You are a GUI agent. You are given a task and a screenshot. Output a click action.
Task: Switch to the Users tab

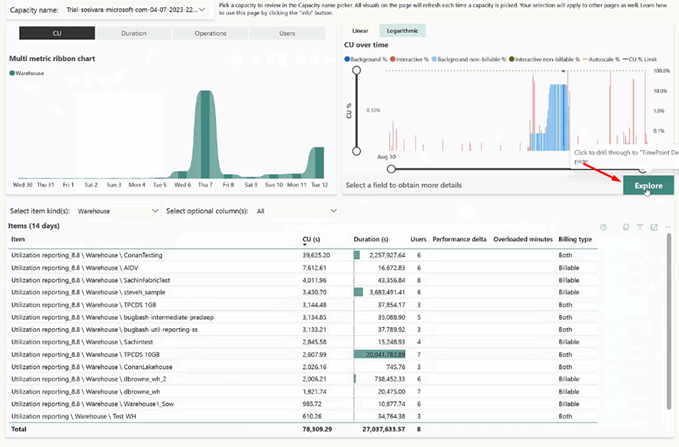[287, 33]
